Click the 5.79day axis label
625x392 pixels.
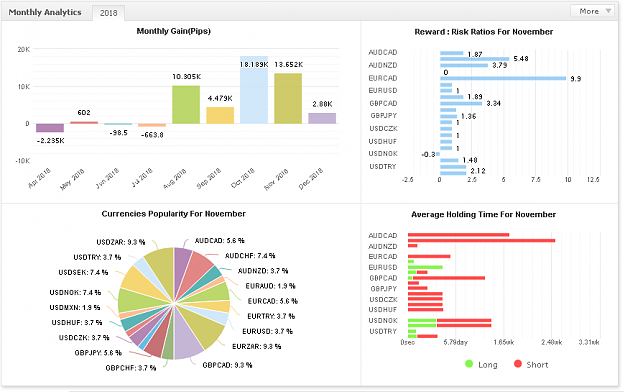click(x=456, y=342)
